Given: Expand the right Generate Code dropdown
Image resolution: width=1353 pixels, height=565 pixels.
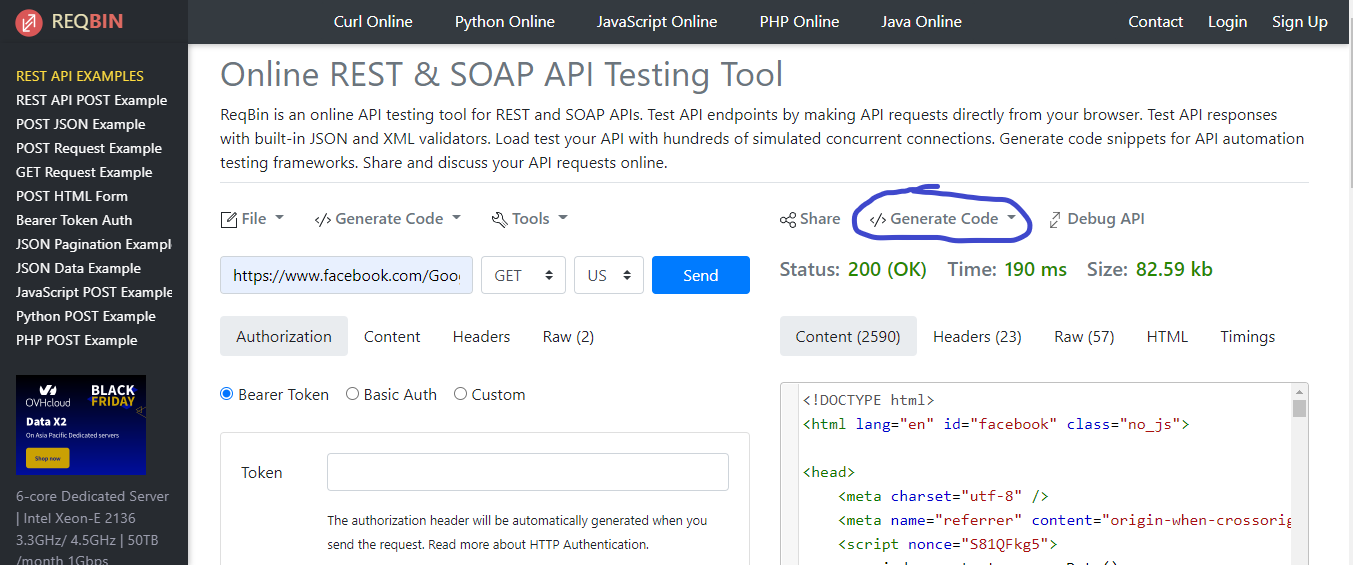Looking at the screenshot, I should (943, 218).
